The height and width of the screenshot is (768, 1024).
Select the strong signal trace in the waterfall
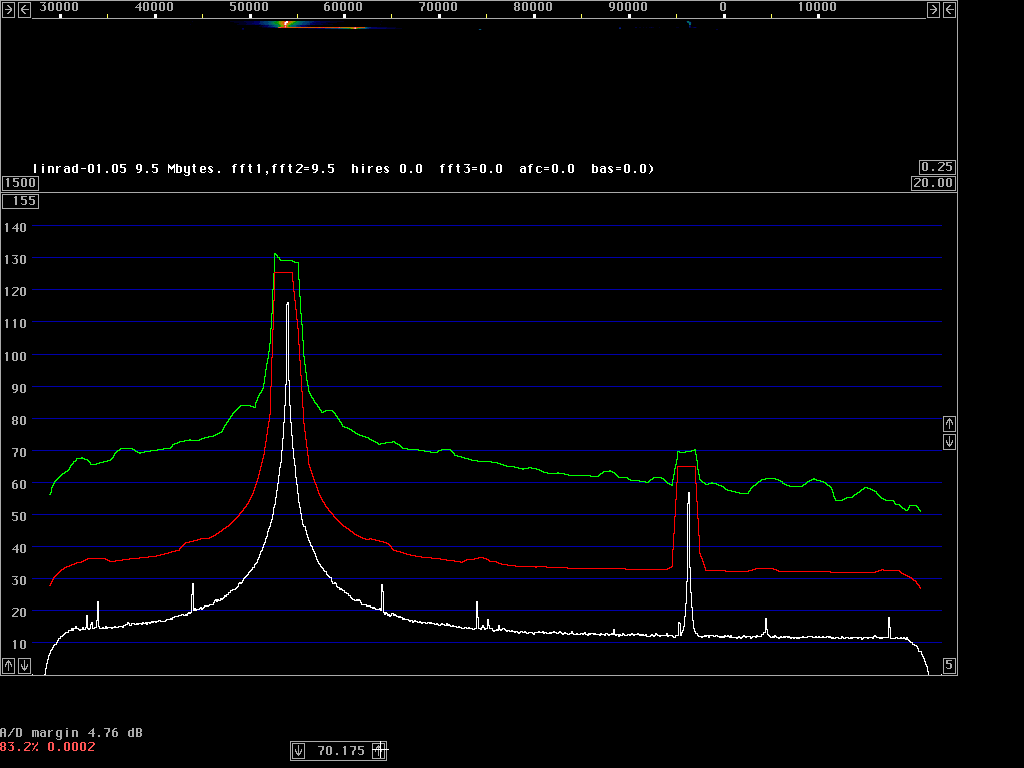287,24
